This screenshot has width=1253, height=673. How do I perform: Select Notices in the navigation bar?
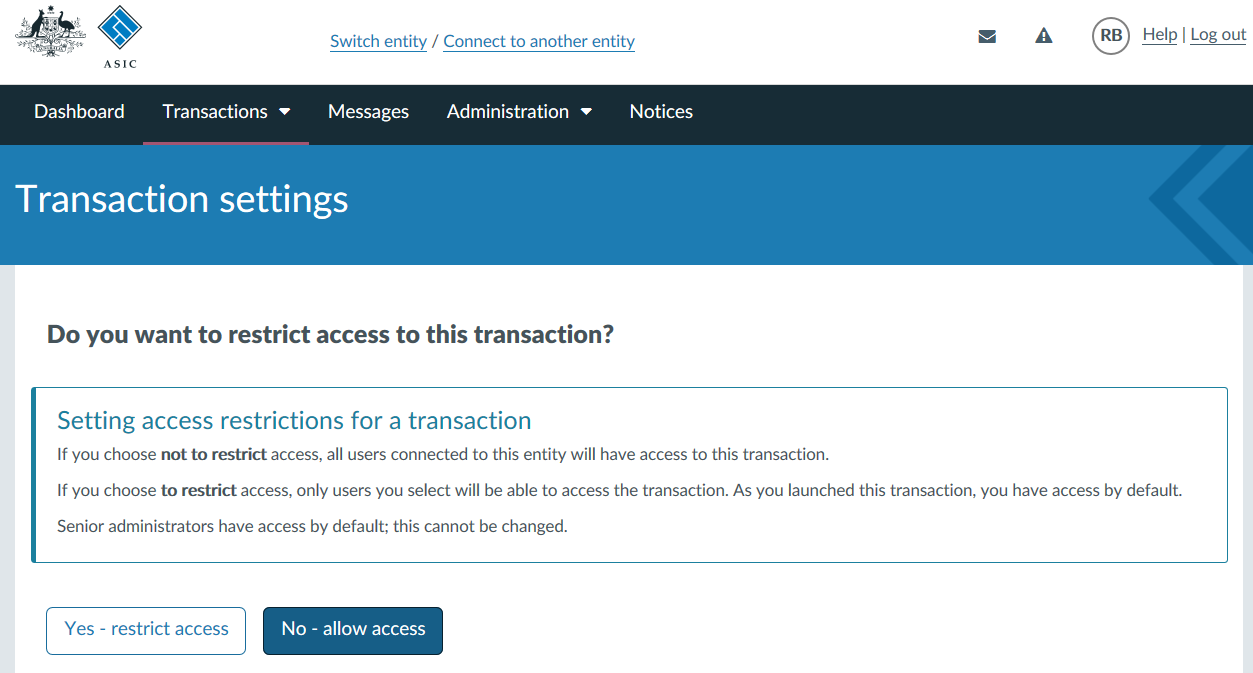point(661,112)
